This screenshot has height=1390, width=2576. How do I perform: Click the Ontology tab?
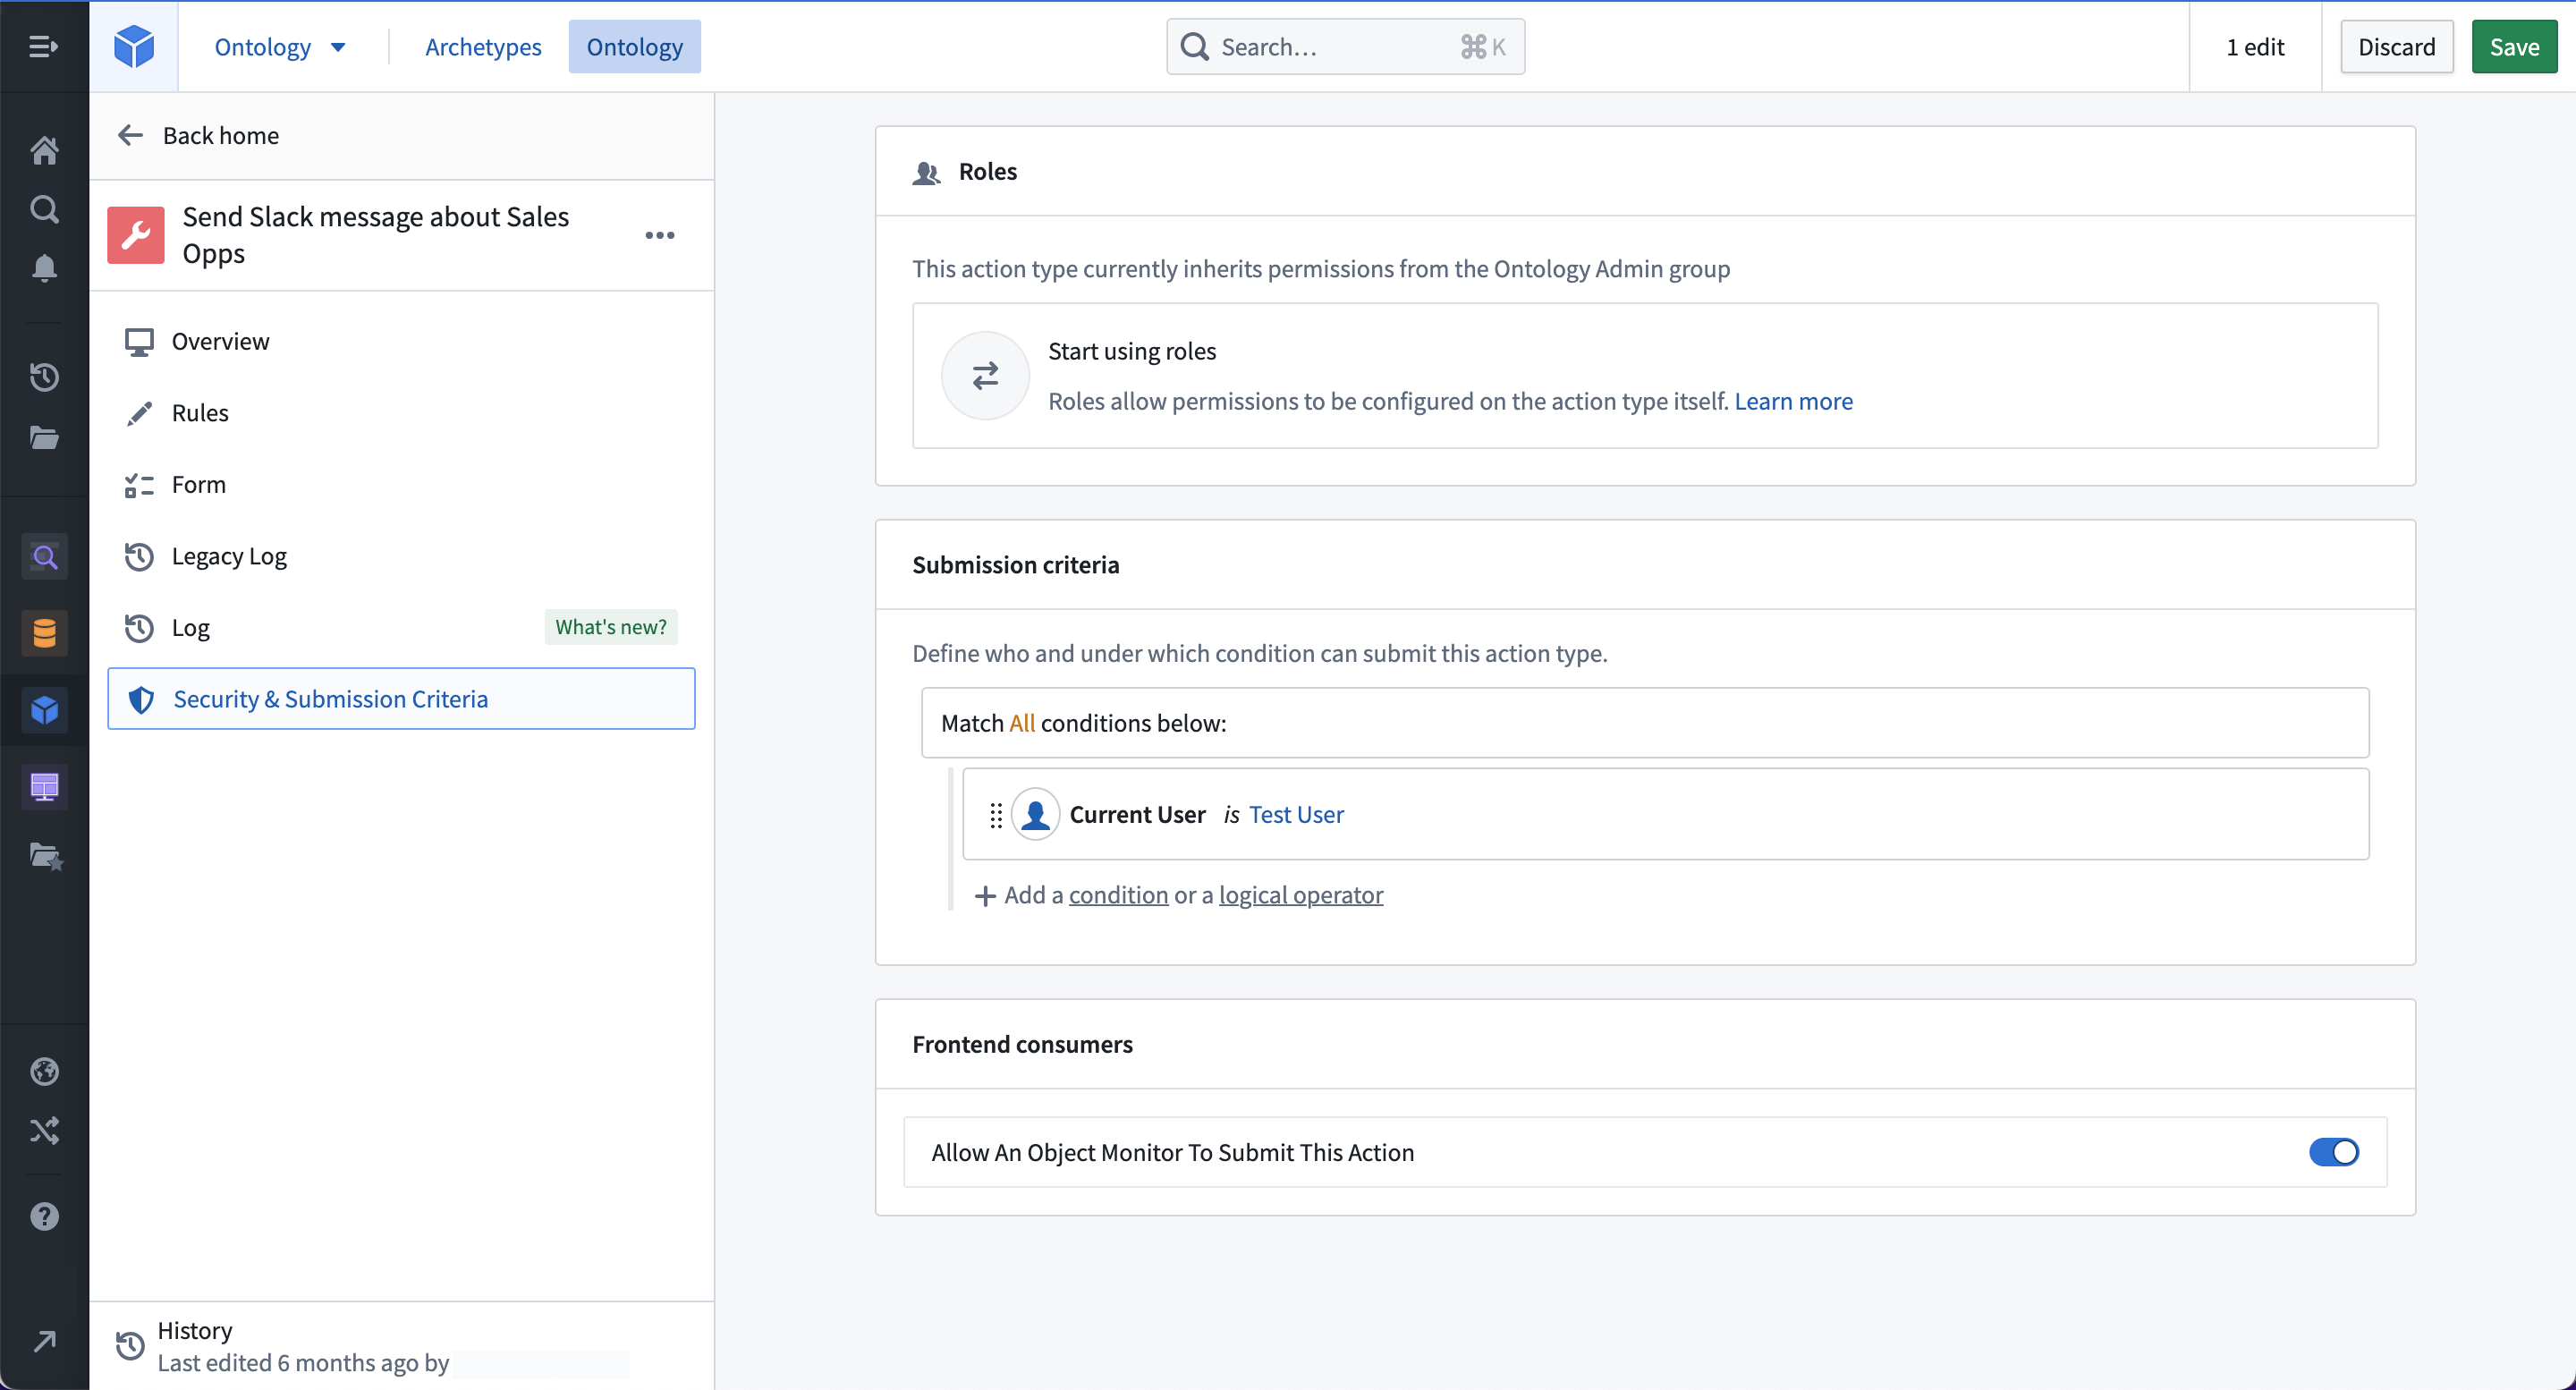[633, 47]
